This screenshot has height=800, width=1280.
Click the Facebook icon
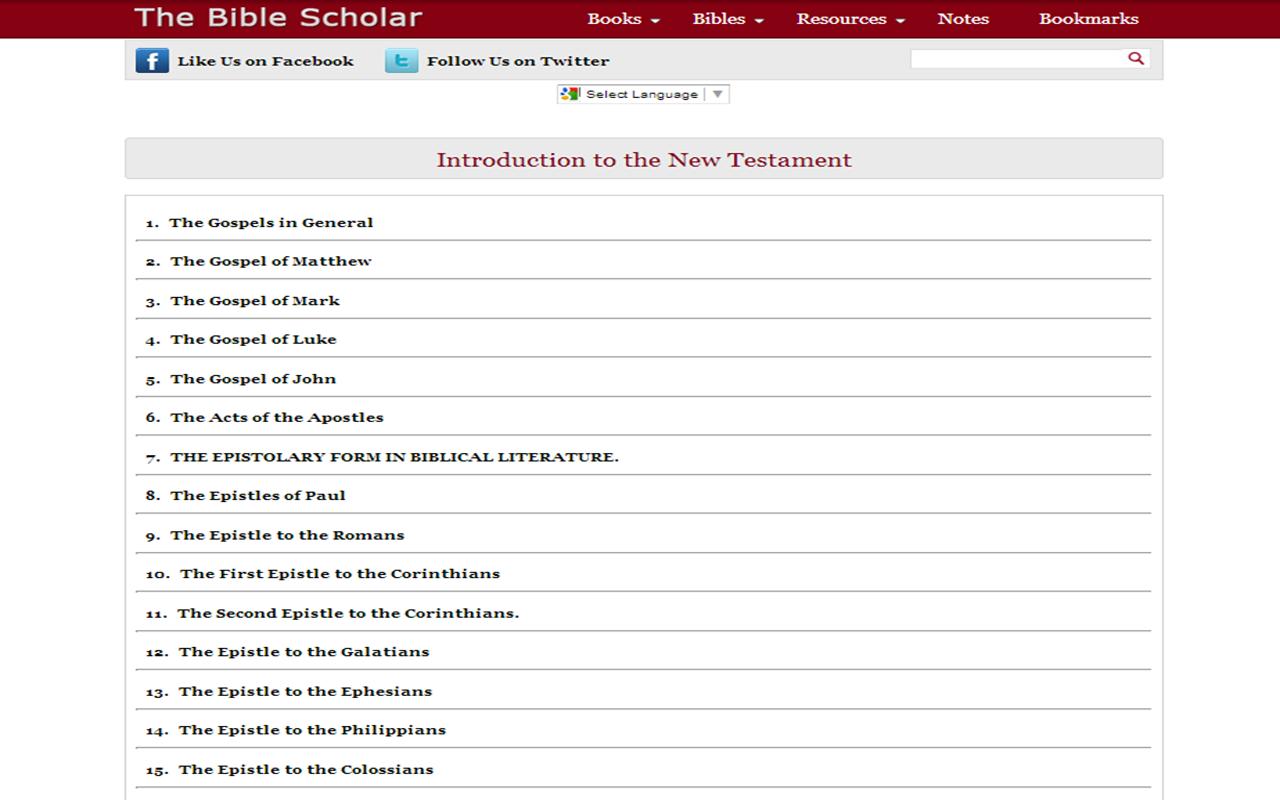pos(152,61)
